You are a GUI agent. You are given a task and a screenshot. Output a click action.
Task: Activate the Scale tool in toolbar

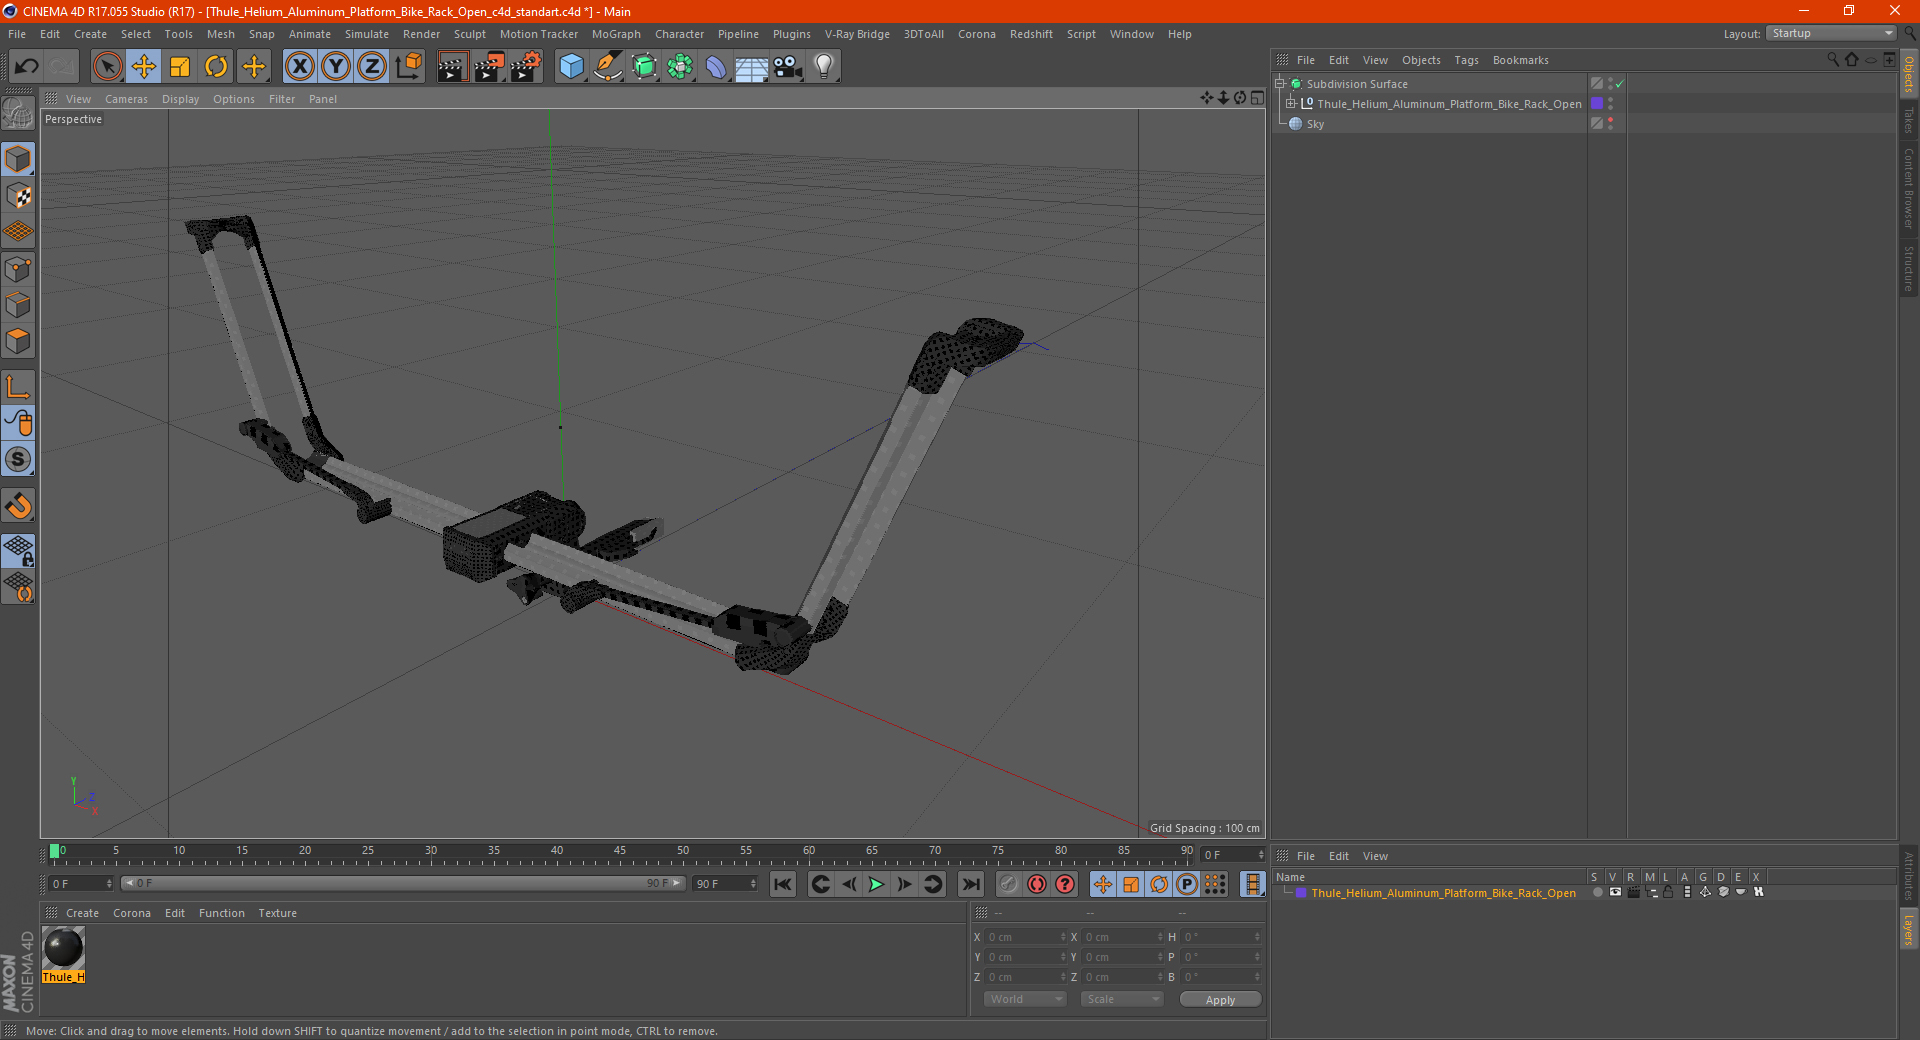click(180, 67)
